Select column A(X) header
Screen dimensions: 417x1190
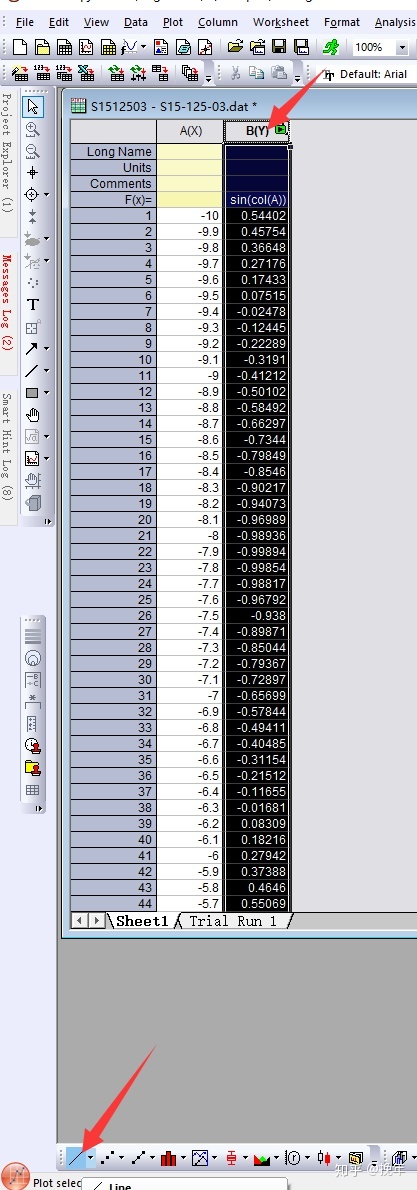point(191,131)
